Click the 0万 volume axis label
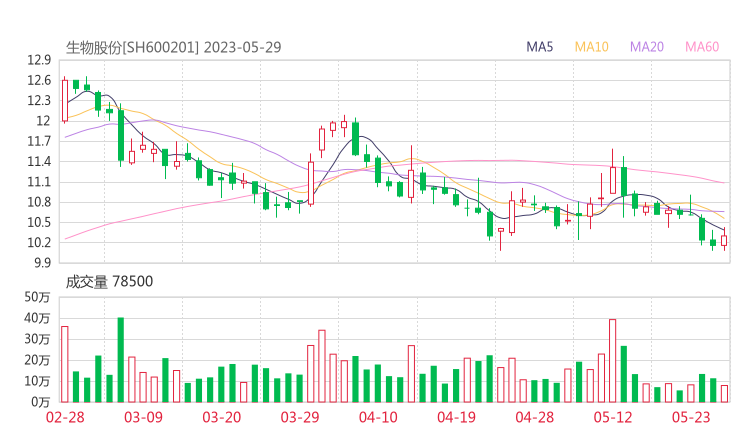The height and width of the screenshot is (440, 740). [41, 402]
